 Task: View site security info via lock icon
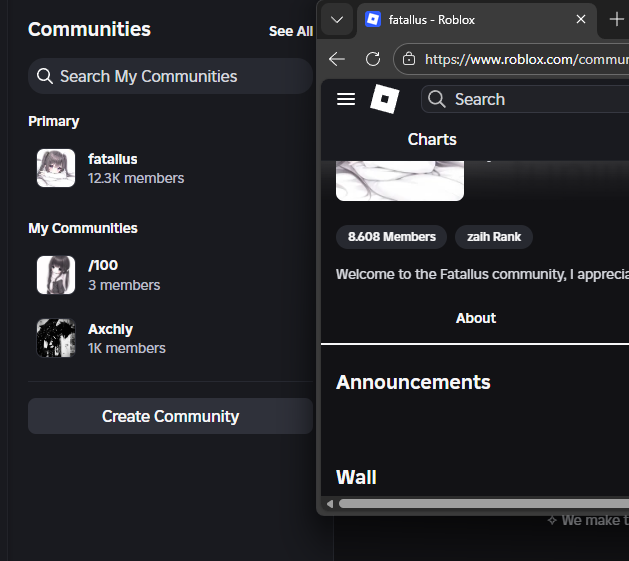[409, 59]
